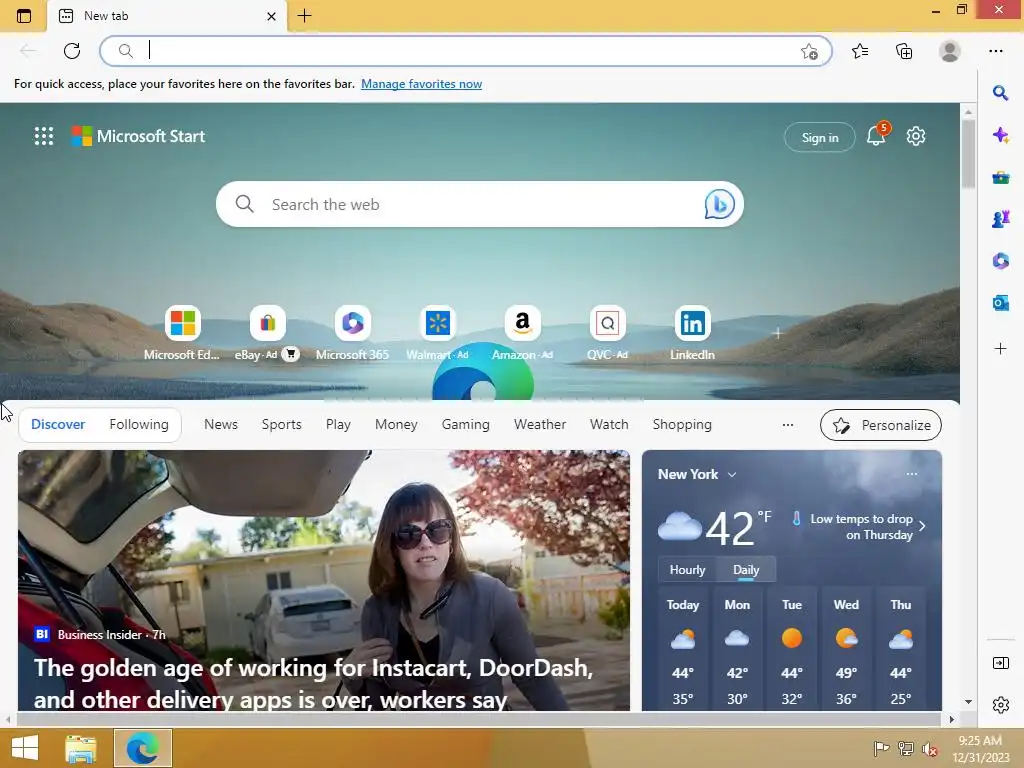Image resolution: width=1024 pixels, height=768 pixels.
Task: Open the tab actions menu icon
Action: (x=24, y=16)
